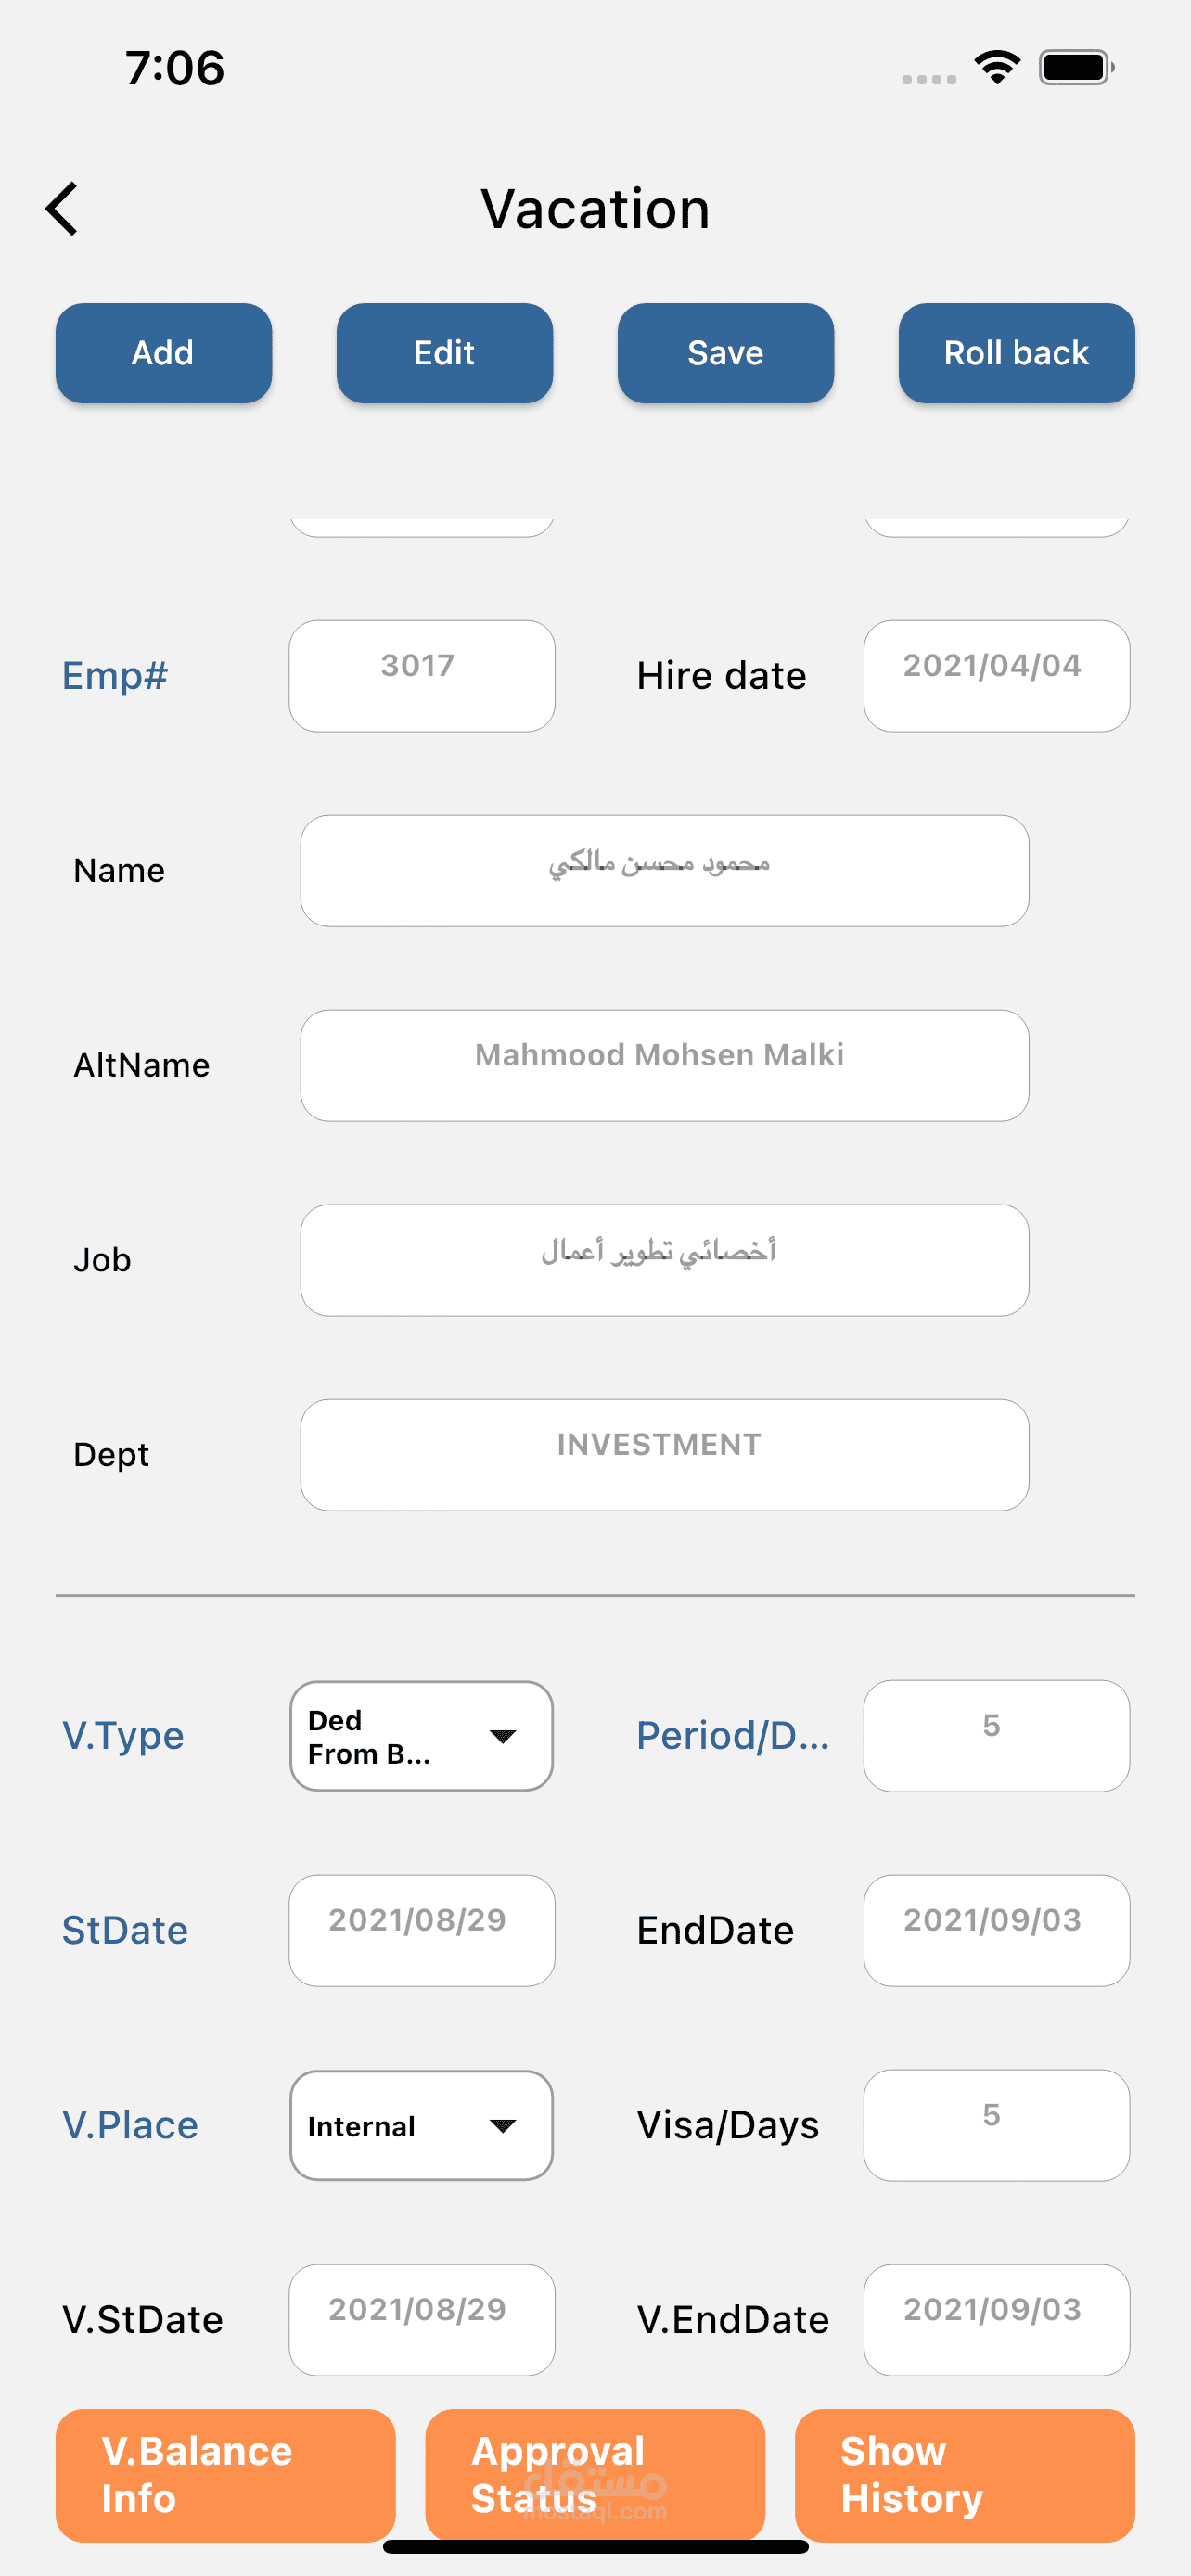Tap the battery status icon
Viewport: 1191px width, 2576px height.
pyautogui.click(x=1076, y=68)
